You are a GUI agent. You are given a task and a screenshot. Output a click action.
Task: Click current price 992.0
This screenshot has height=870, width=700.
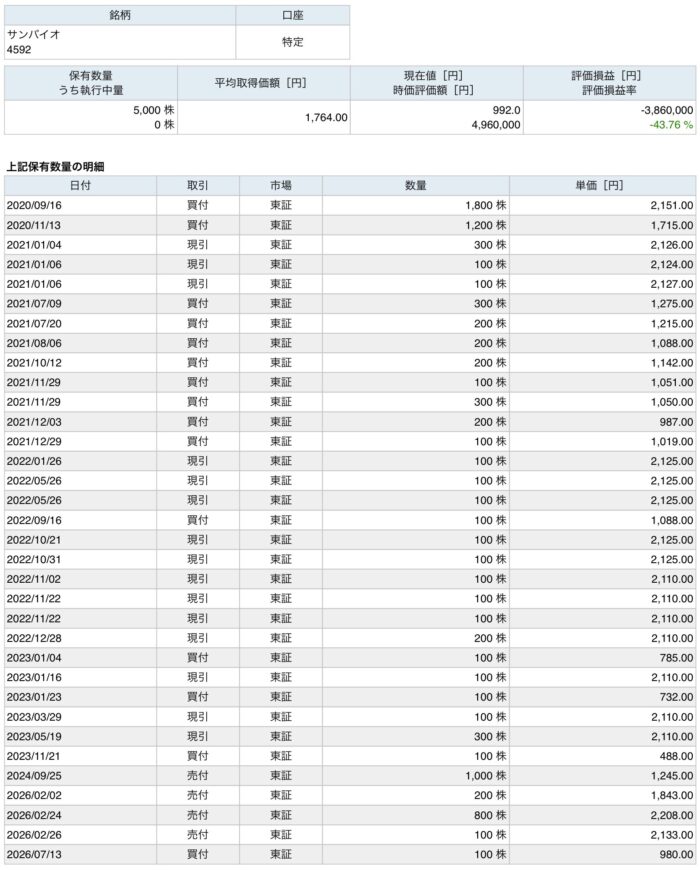click(x=506, y=110)
